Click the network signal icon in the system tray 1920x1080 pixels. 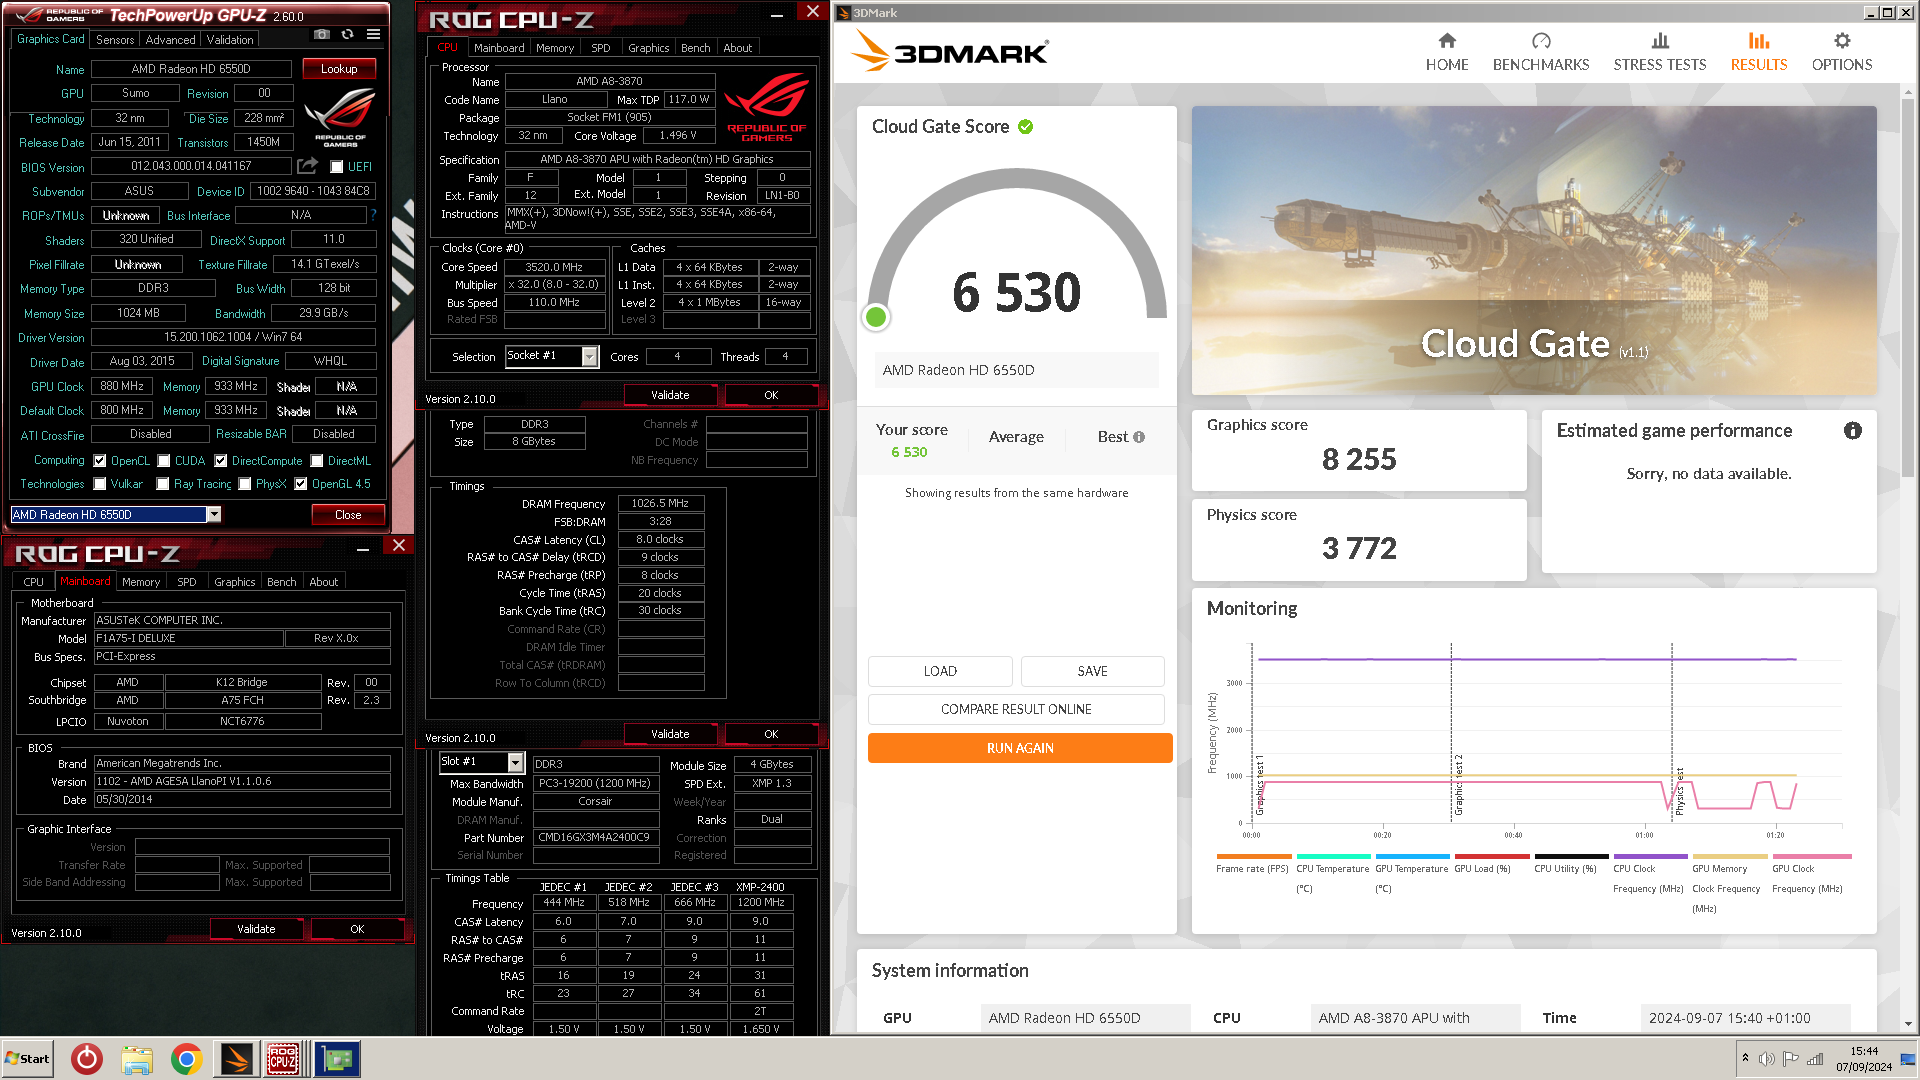point(1815,1059)
